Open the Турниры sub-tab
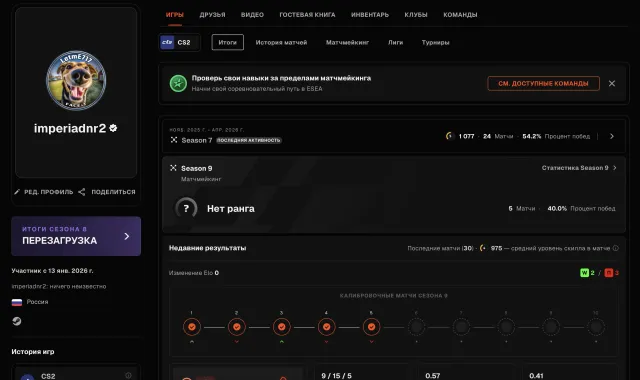This screenshot has width=640, height=380. 436,42
